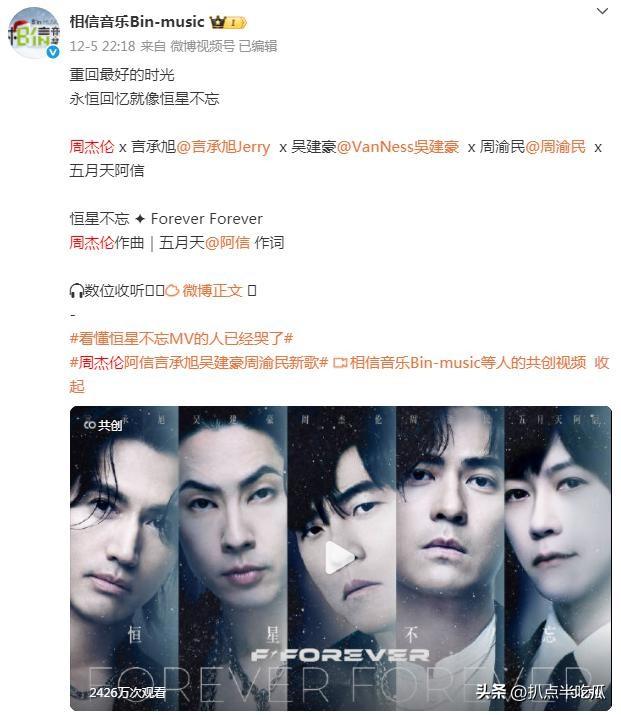Play the Forever Forever video
Viewport: 621px width, 715px height.
(x=340, y=557)
